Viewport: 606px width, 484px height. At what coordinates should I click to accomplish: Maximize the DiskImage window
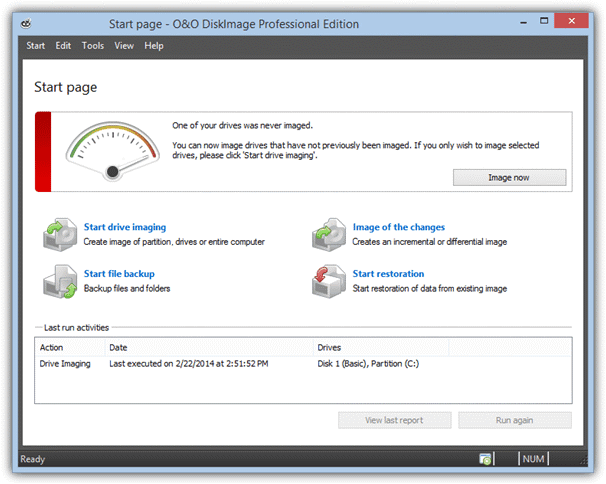click(x=544, y=21)
